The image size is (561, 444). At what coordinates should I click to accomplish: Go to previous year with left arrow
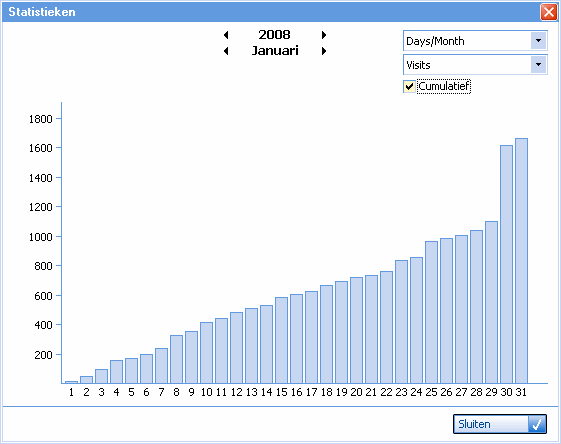coord(226,35)
